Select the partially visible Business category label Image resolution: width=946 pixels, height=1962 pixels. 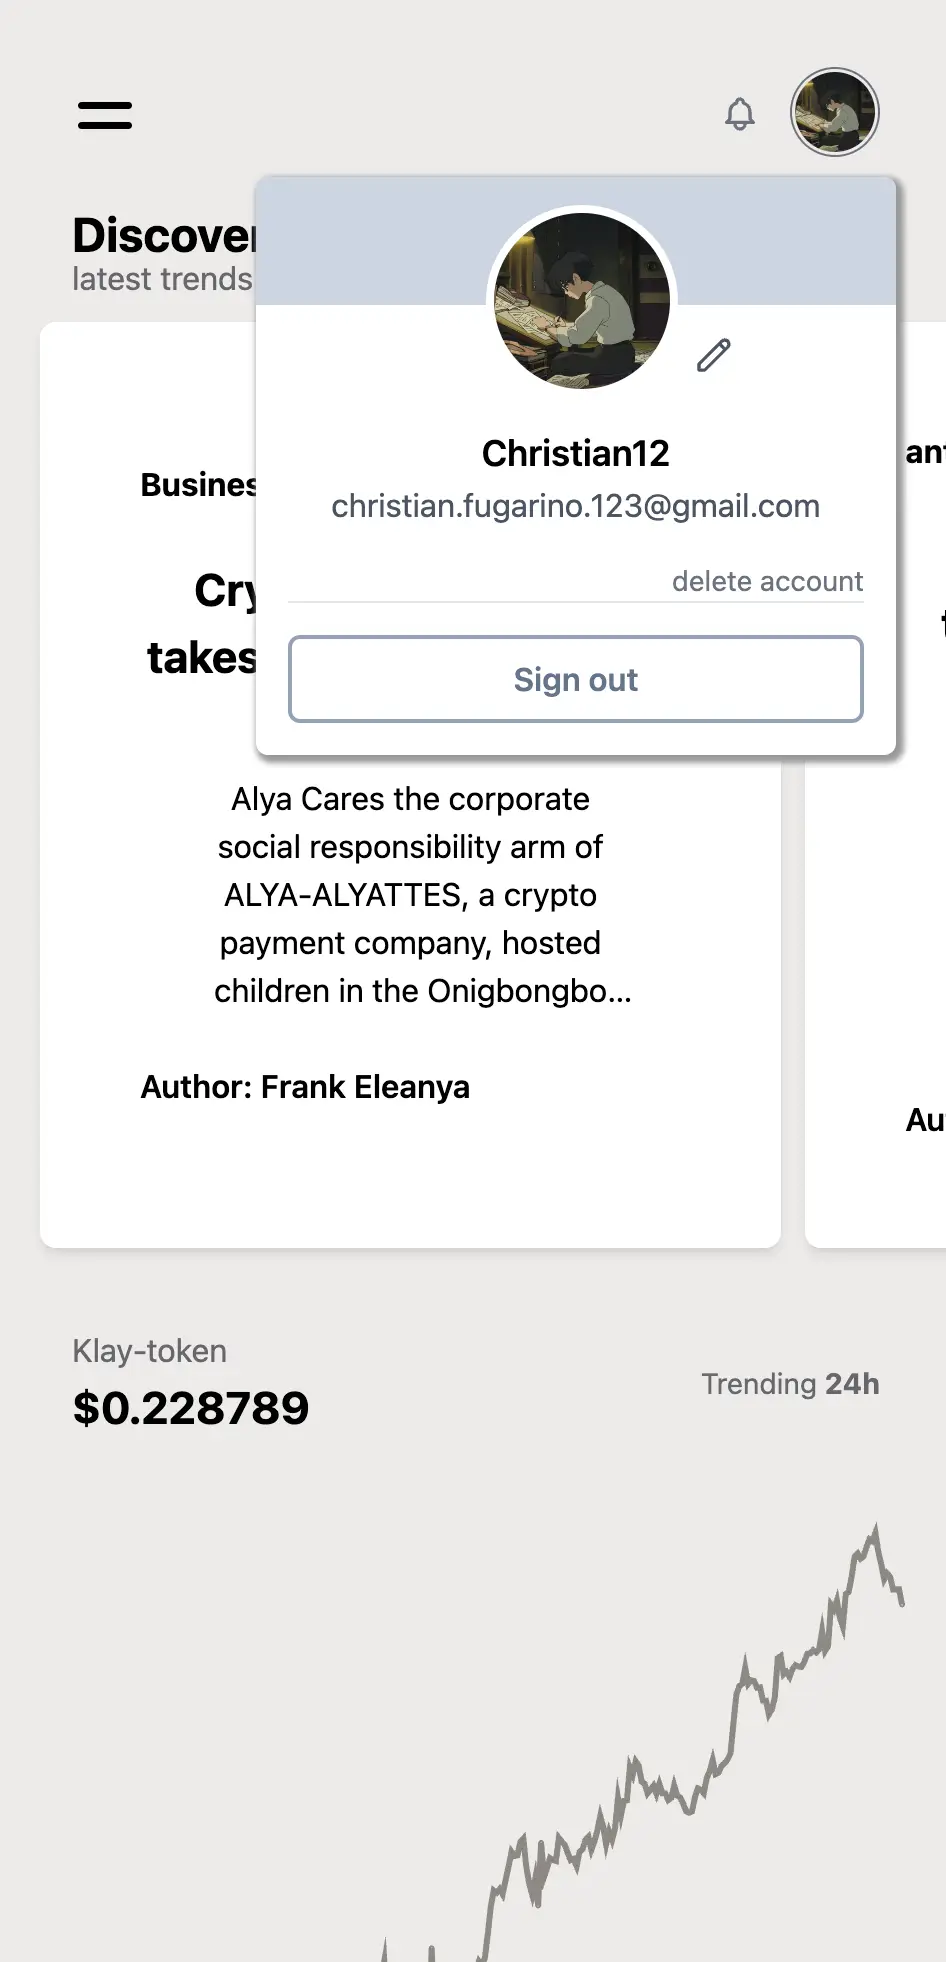click(x=198, y=485)
